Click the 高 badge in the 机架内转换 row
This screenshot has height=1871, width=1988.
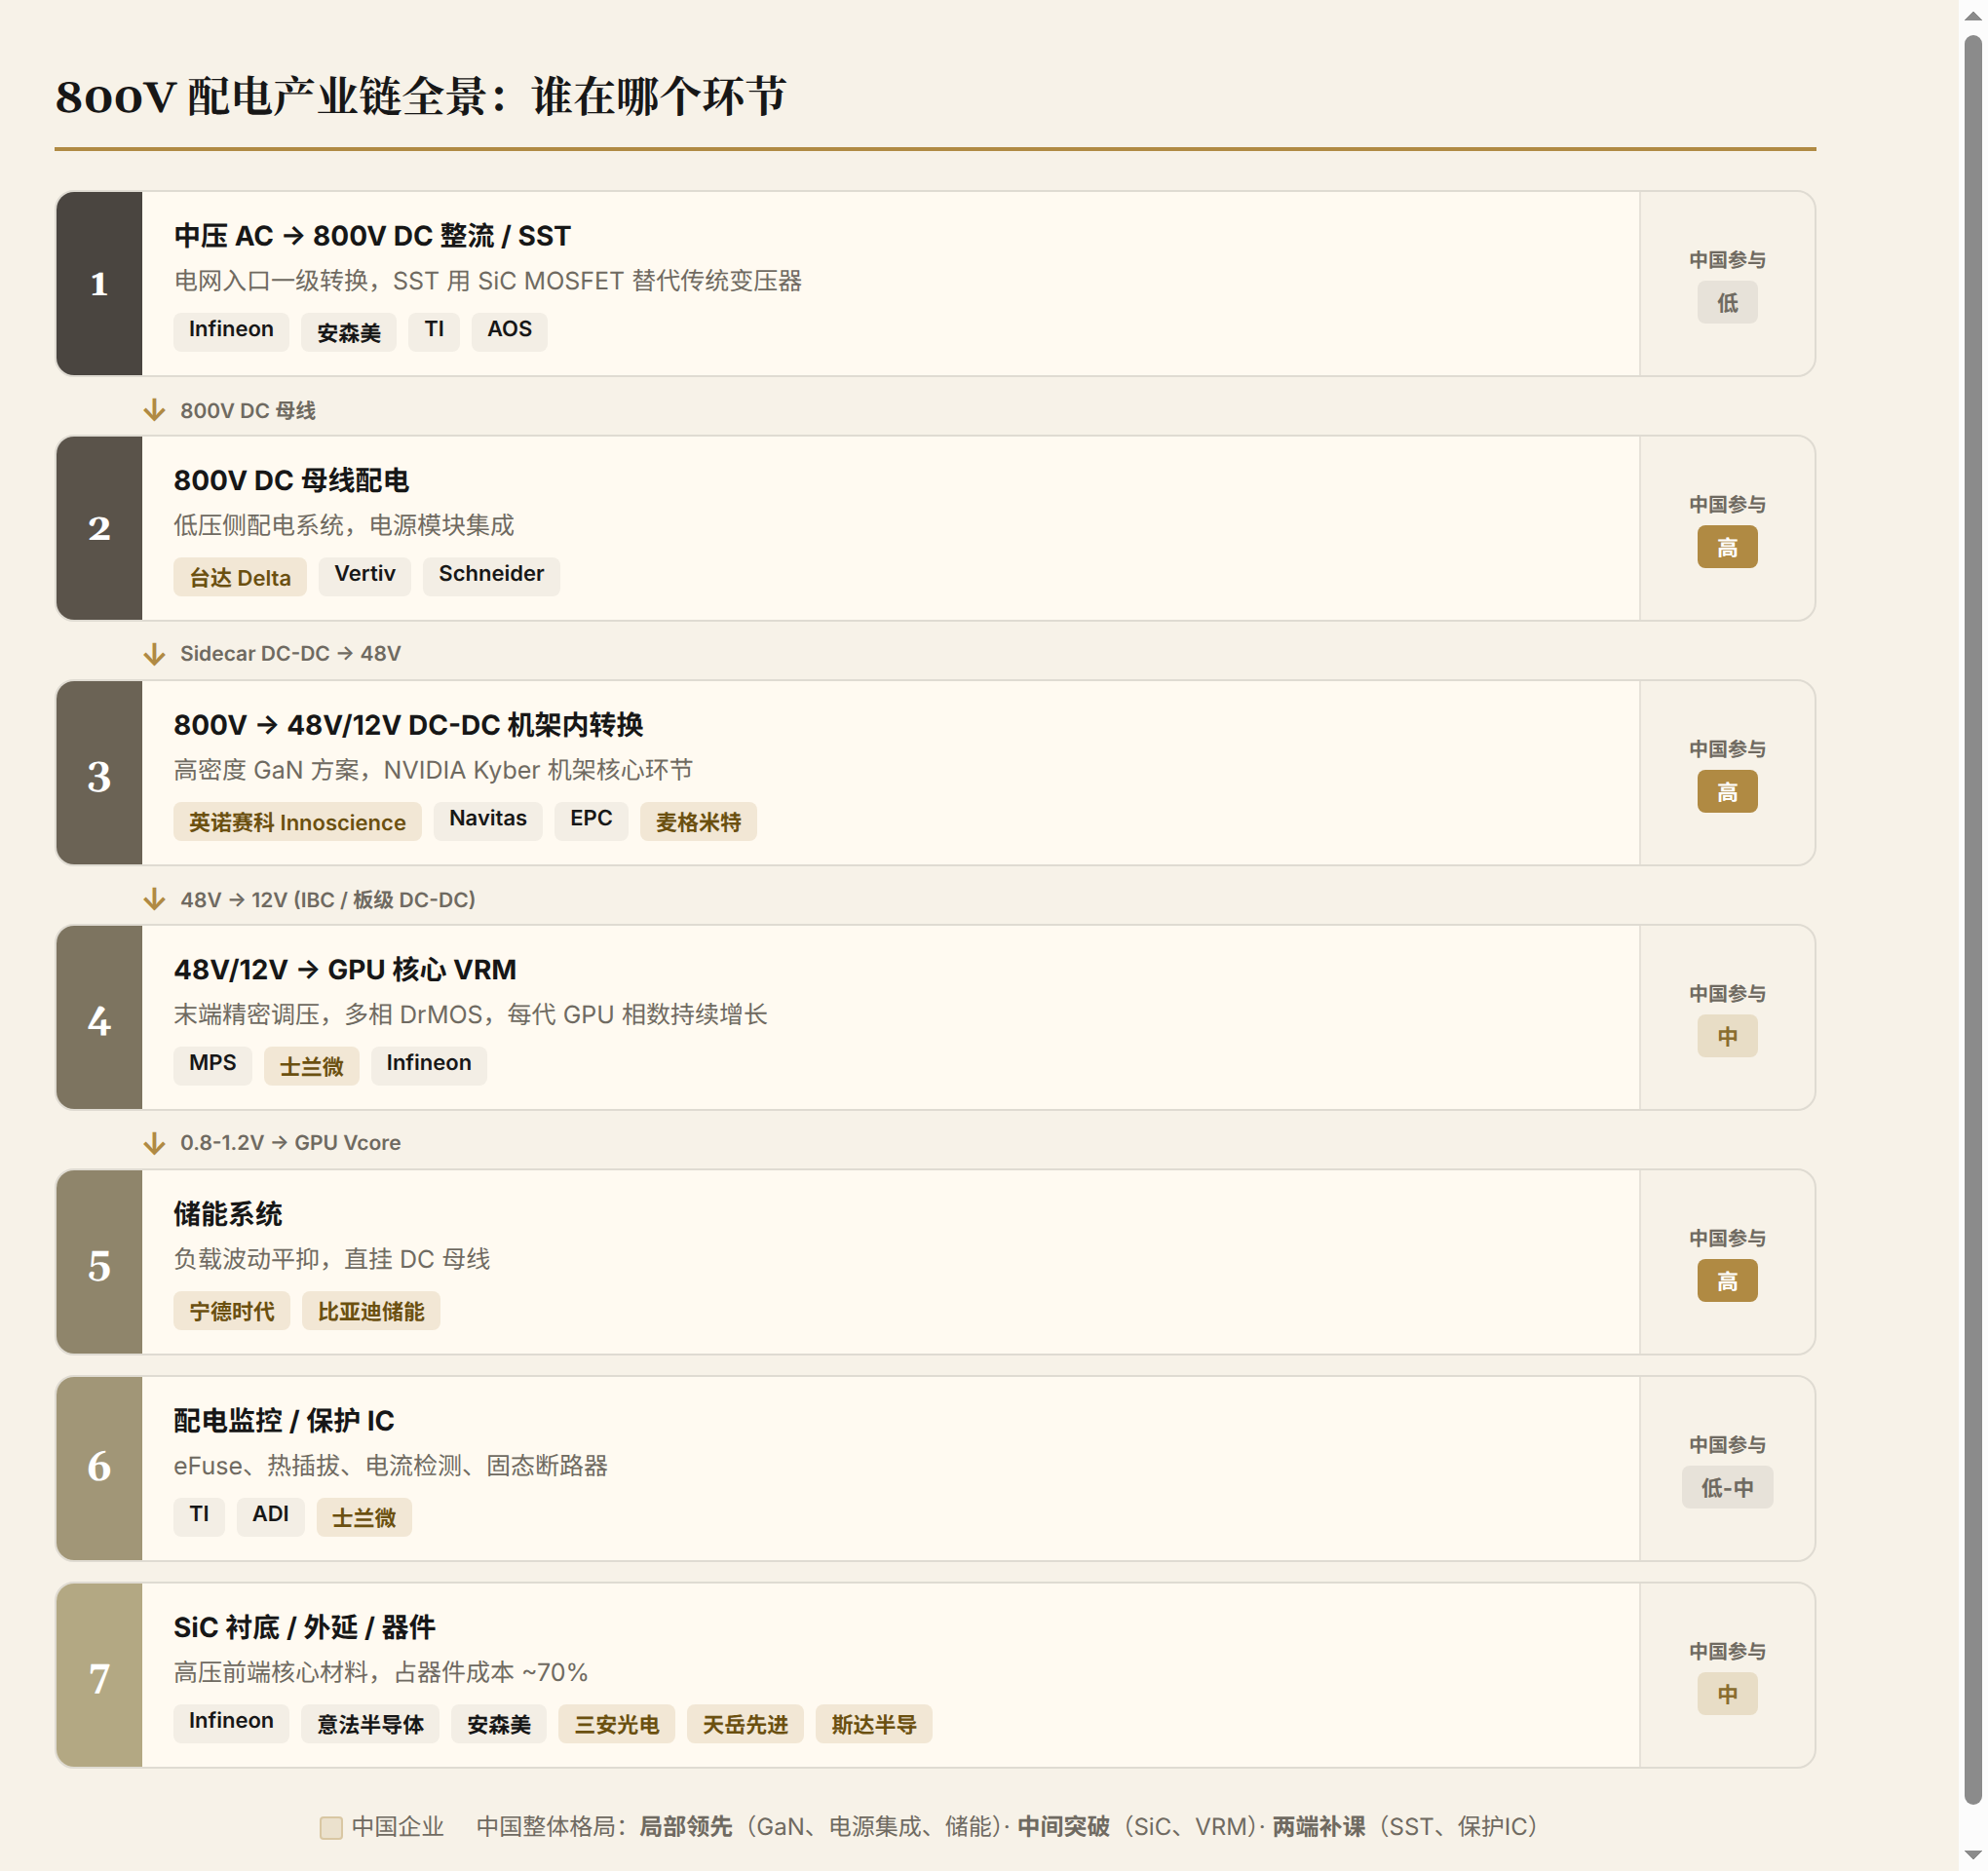coord(1727,792)
